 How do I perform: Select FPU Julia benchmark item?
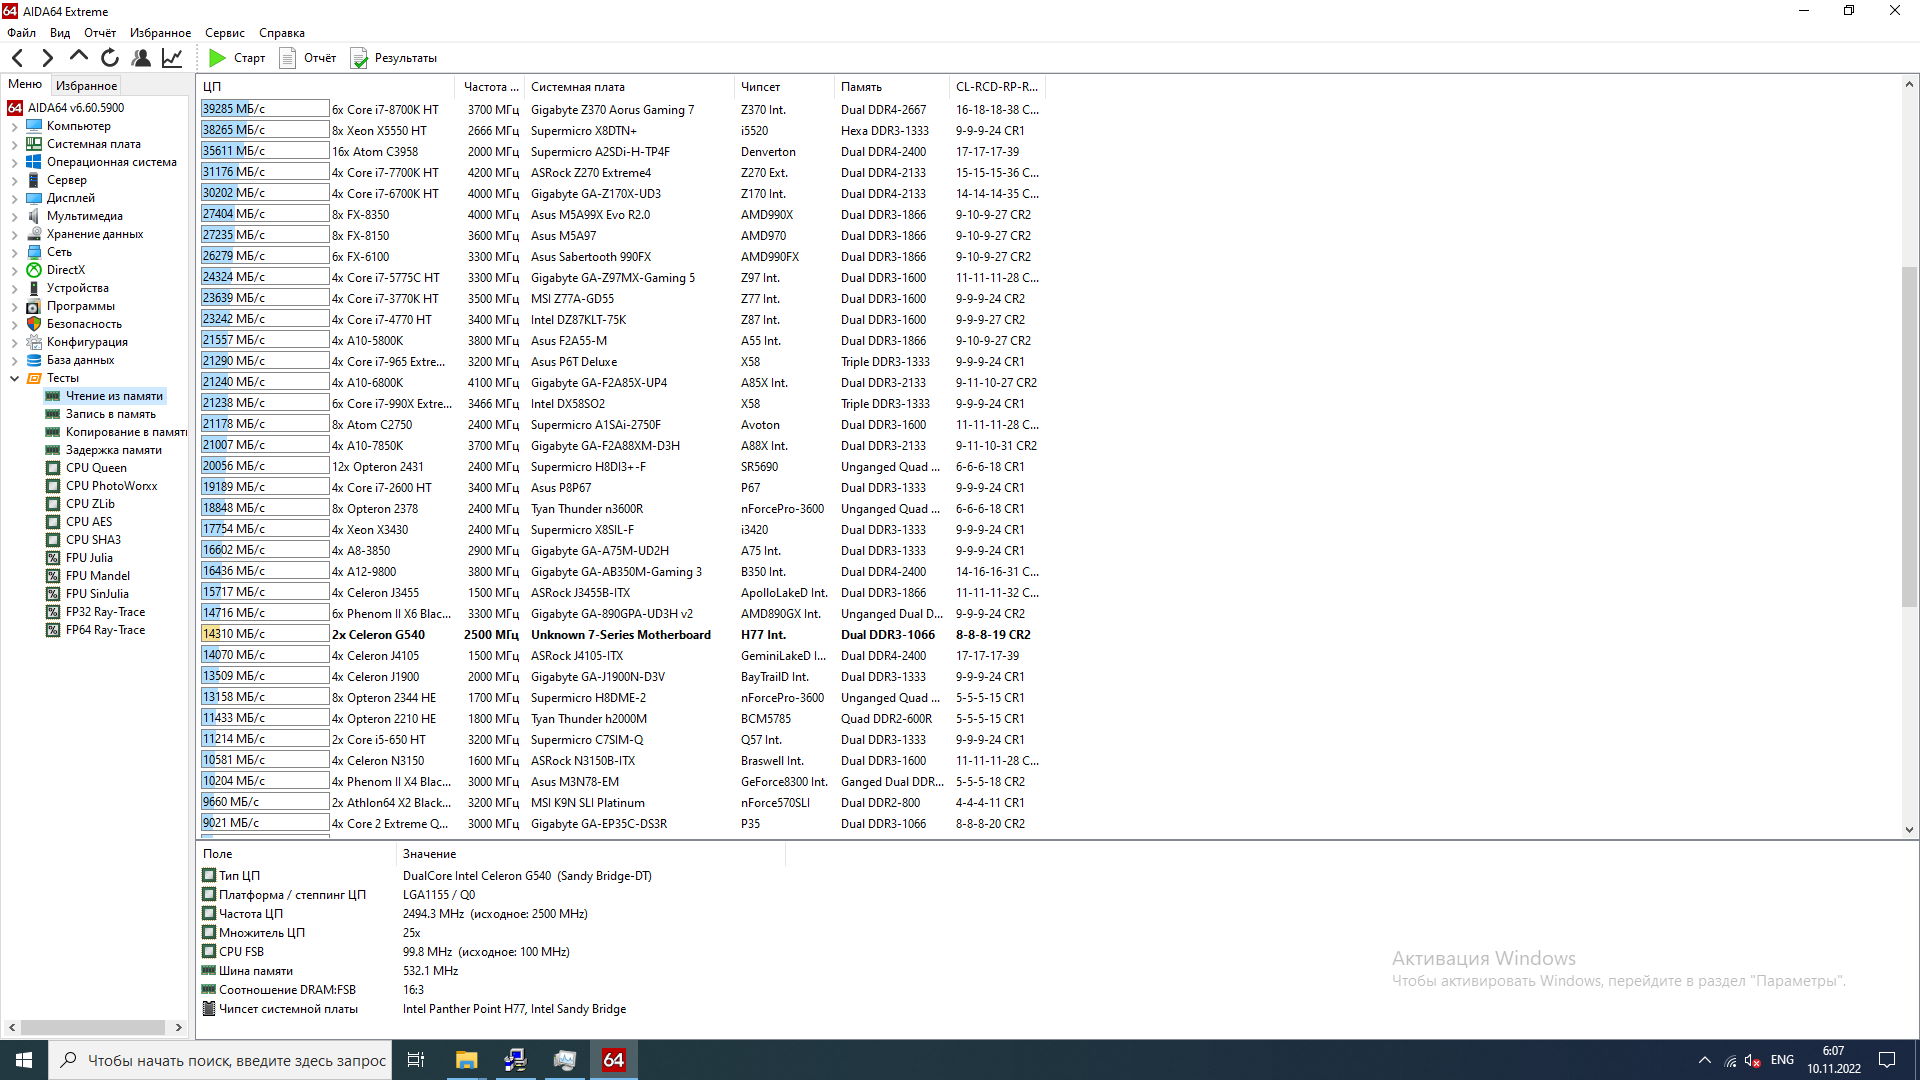pyautogui.click(x=89, y=558)
